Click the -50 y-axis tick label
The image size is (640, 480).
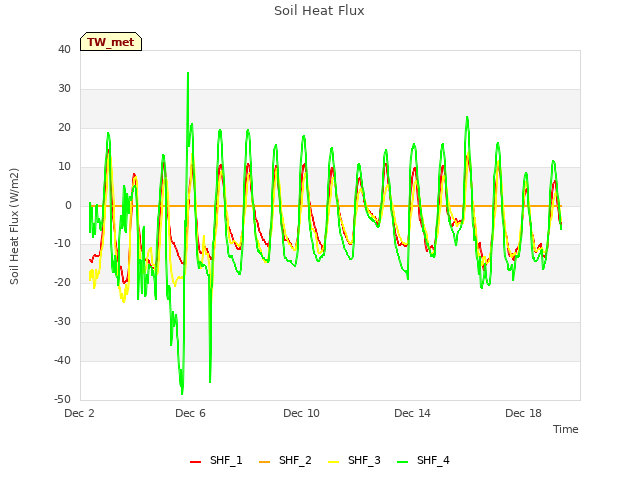click(x=63, y=400)
